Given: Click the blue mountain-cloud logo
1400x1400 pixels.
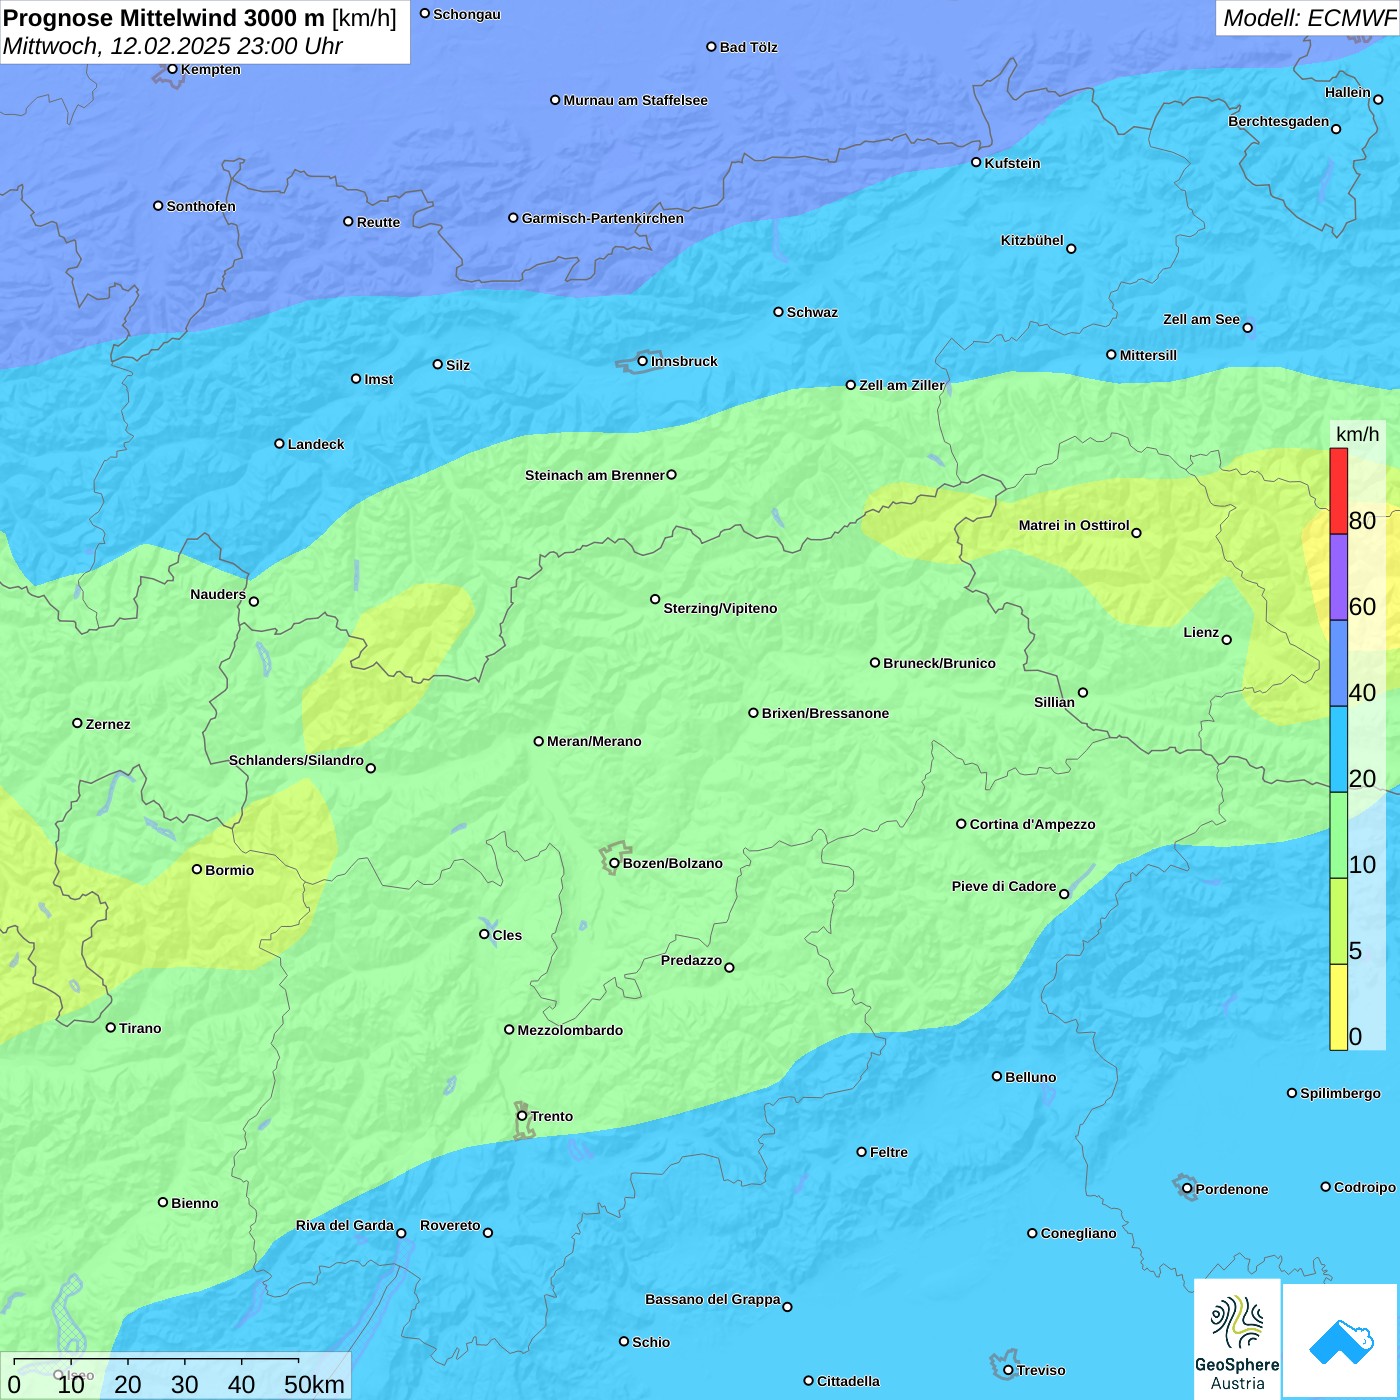Looking at the screenshot, I should (x=1340, y=1341).
